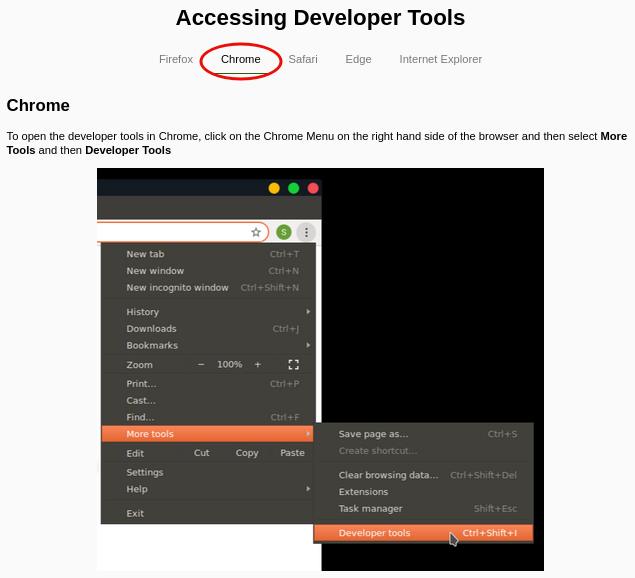Select Find... menu entry

pos(209,417)
